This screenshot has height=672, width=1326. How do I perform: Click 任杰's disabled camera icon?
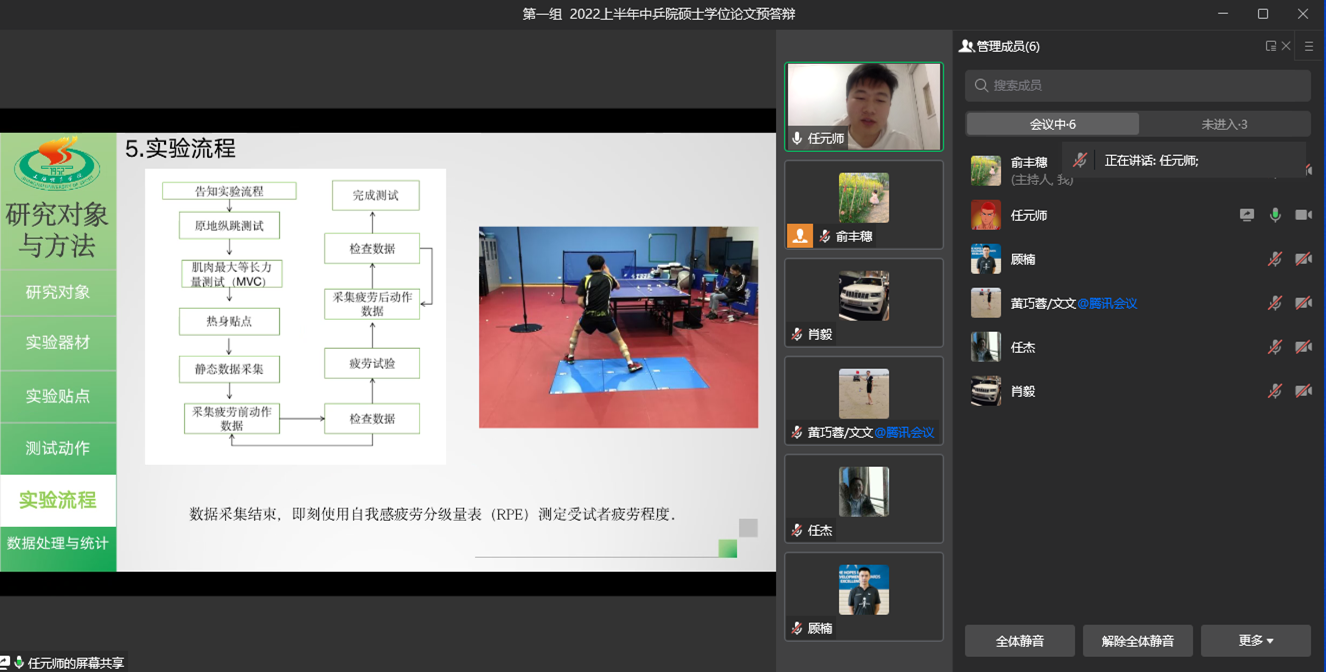point(1303,347)
